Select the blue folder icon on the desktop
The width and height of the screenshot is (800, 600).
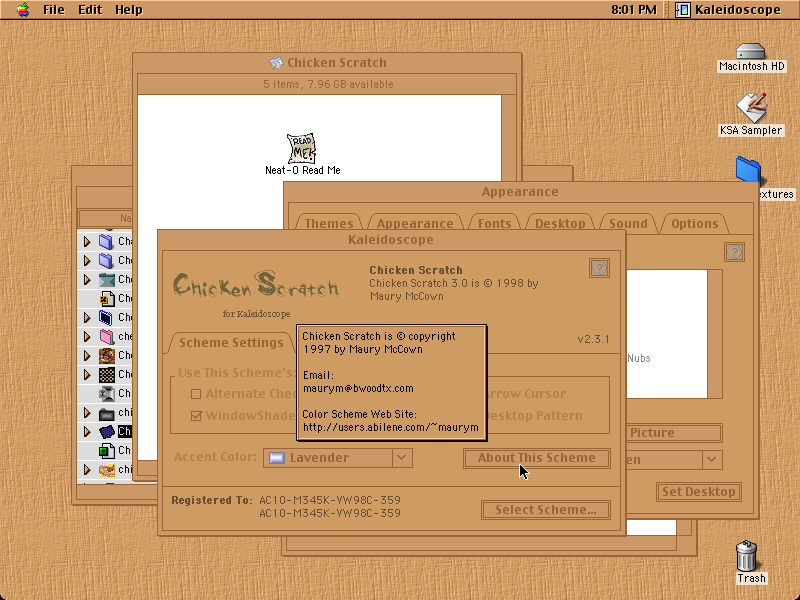748,169
